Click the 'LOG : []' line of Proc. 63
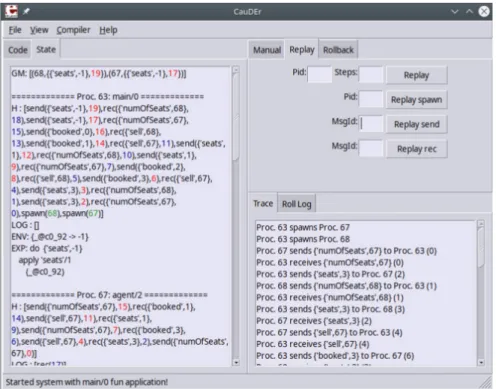 [x=25, y=225]
